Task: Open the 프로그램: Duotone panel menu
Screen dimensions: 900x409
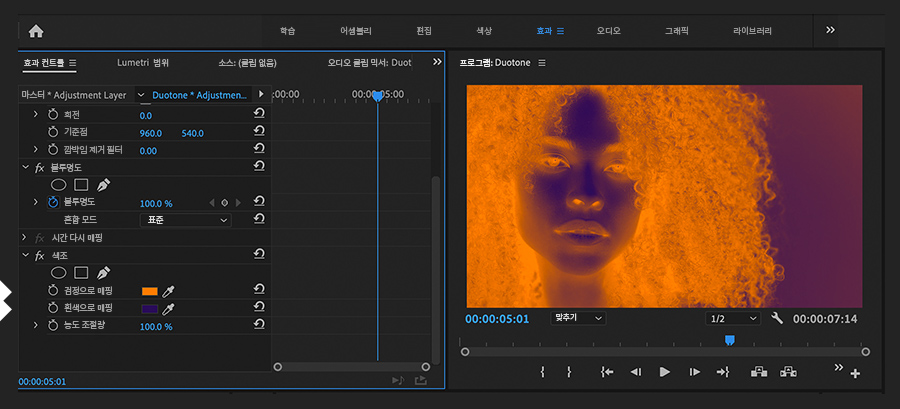Action: [542, 63]
